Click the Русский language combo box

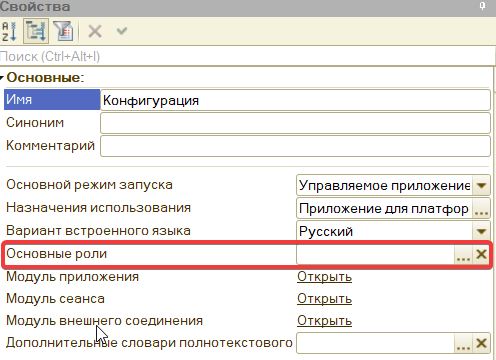click(x=384, y=231)
